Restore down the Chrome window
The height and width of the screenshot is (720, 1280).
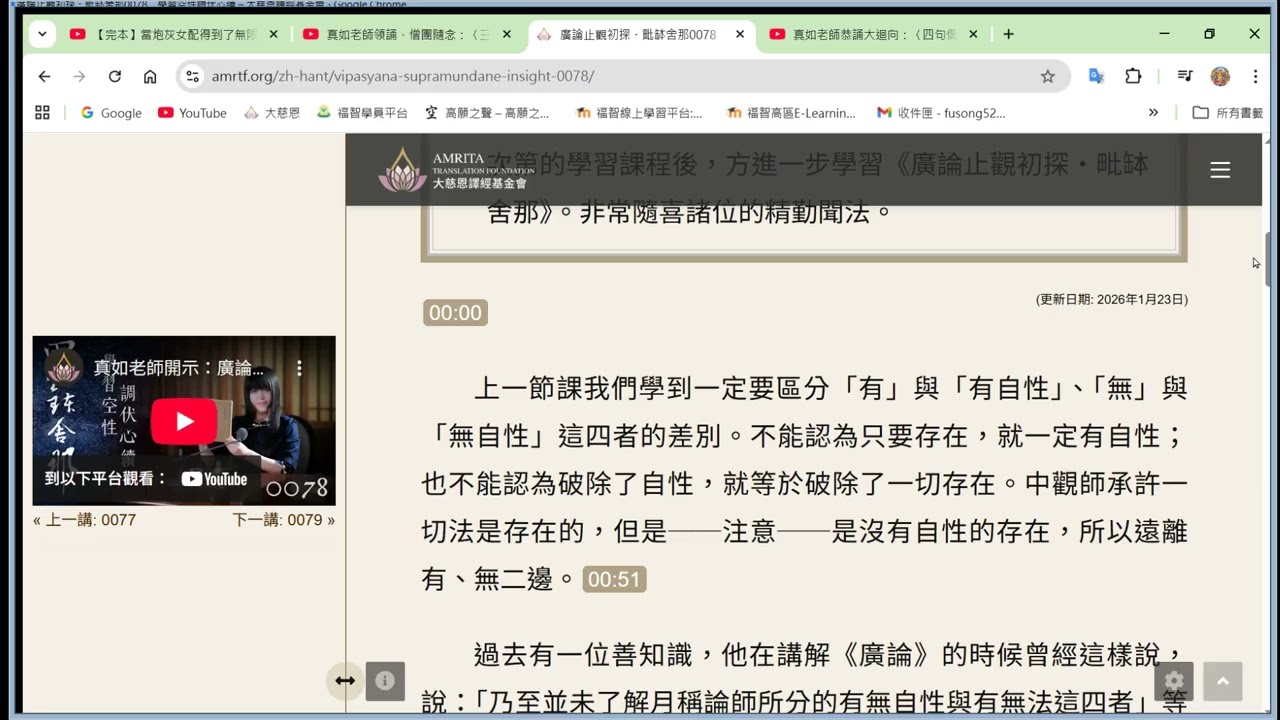(x=1209, y=34)
